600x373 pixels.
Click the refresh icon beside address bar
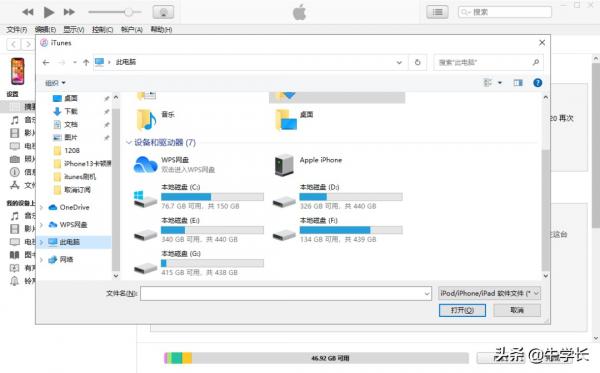(417, 62)
